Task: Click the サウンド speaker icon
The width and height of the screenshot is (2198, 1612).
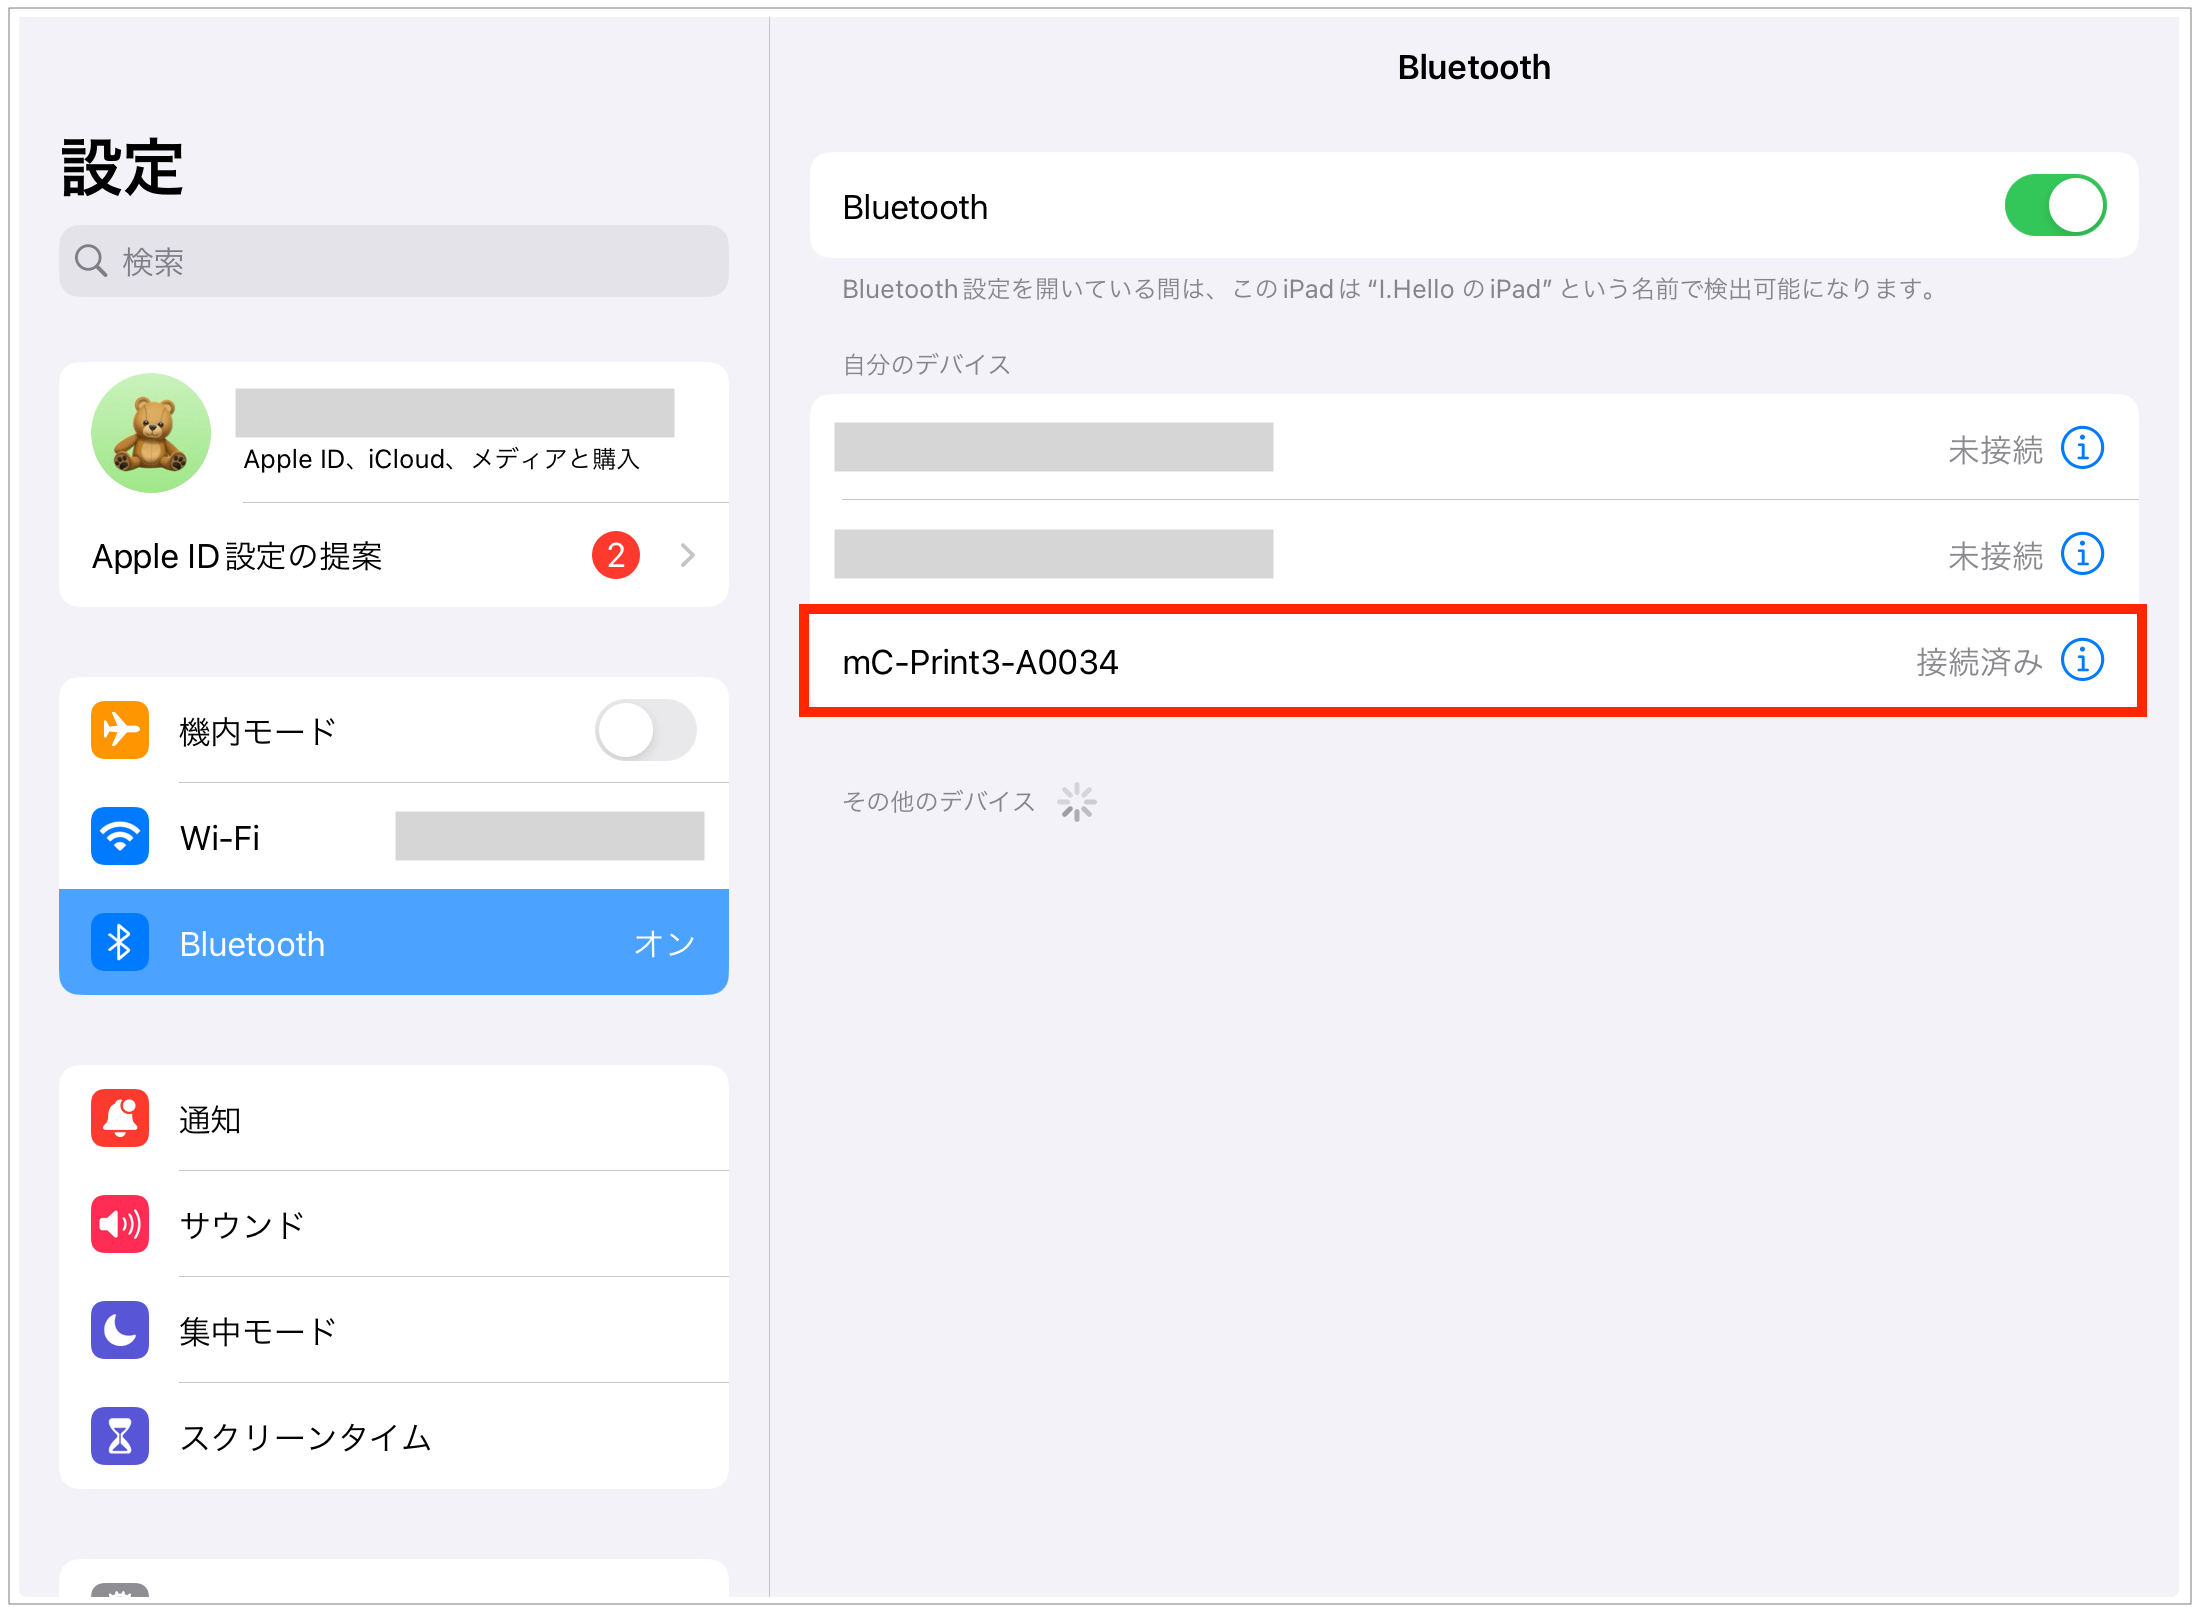Action: pyautogui.click(x=120, y=1224)
